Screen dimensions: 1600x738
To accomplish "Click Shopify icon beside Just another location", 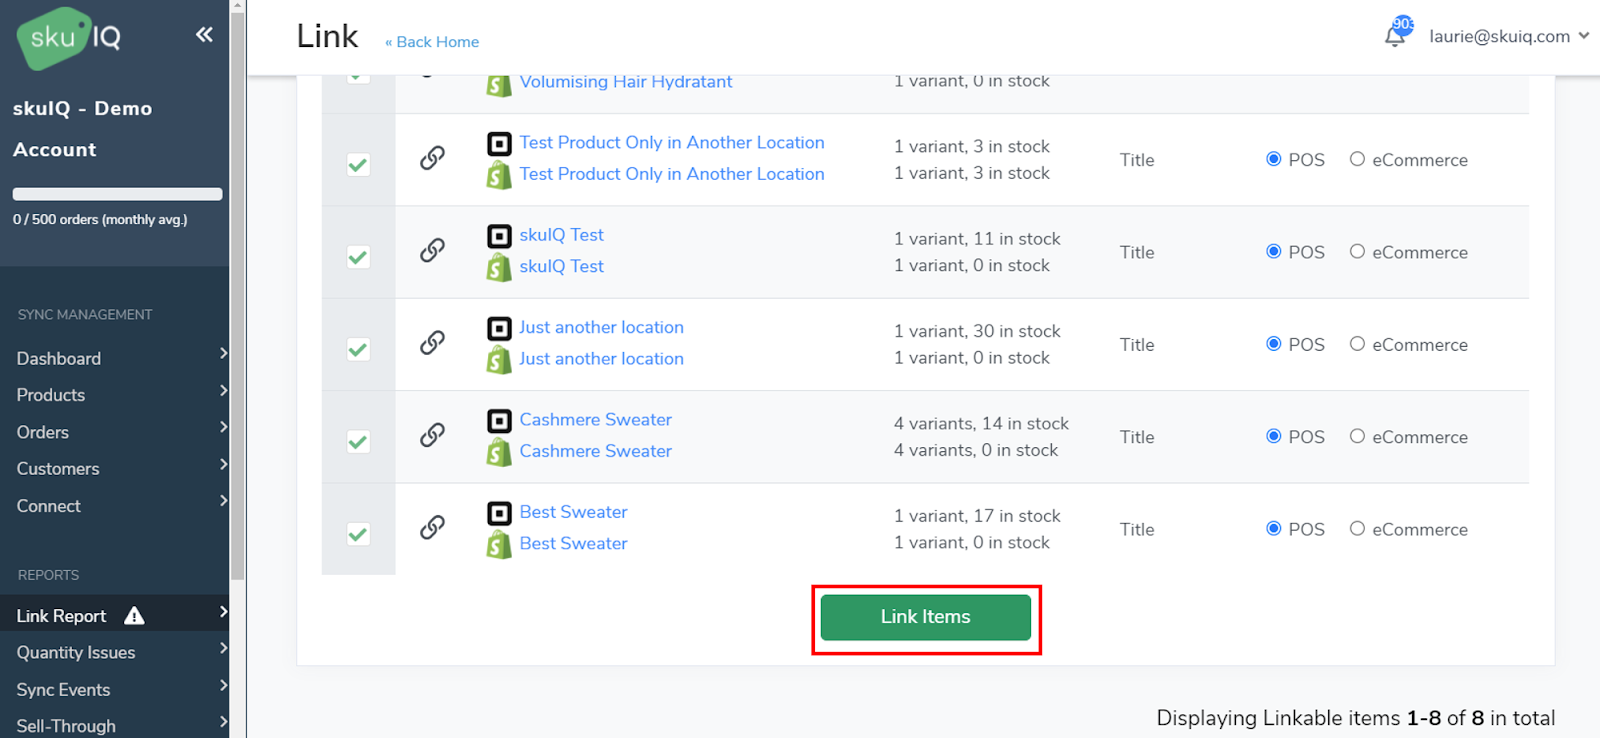I will 499,360.
